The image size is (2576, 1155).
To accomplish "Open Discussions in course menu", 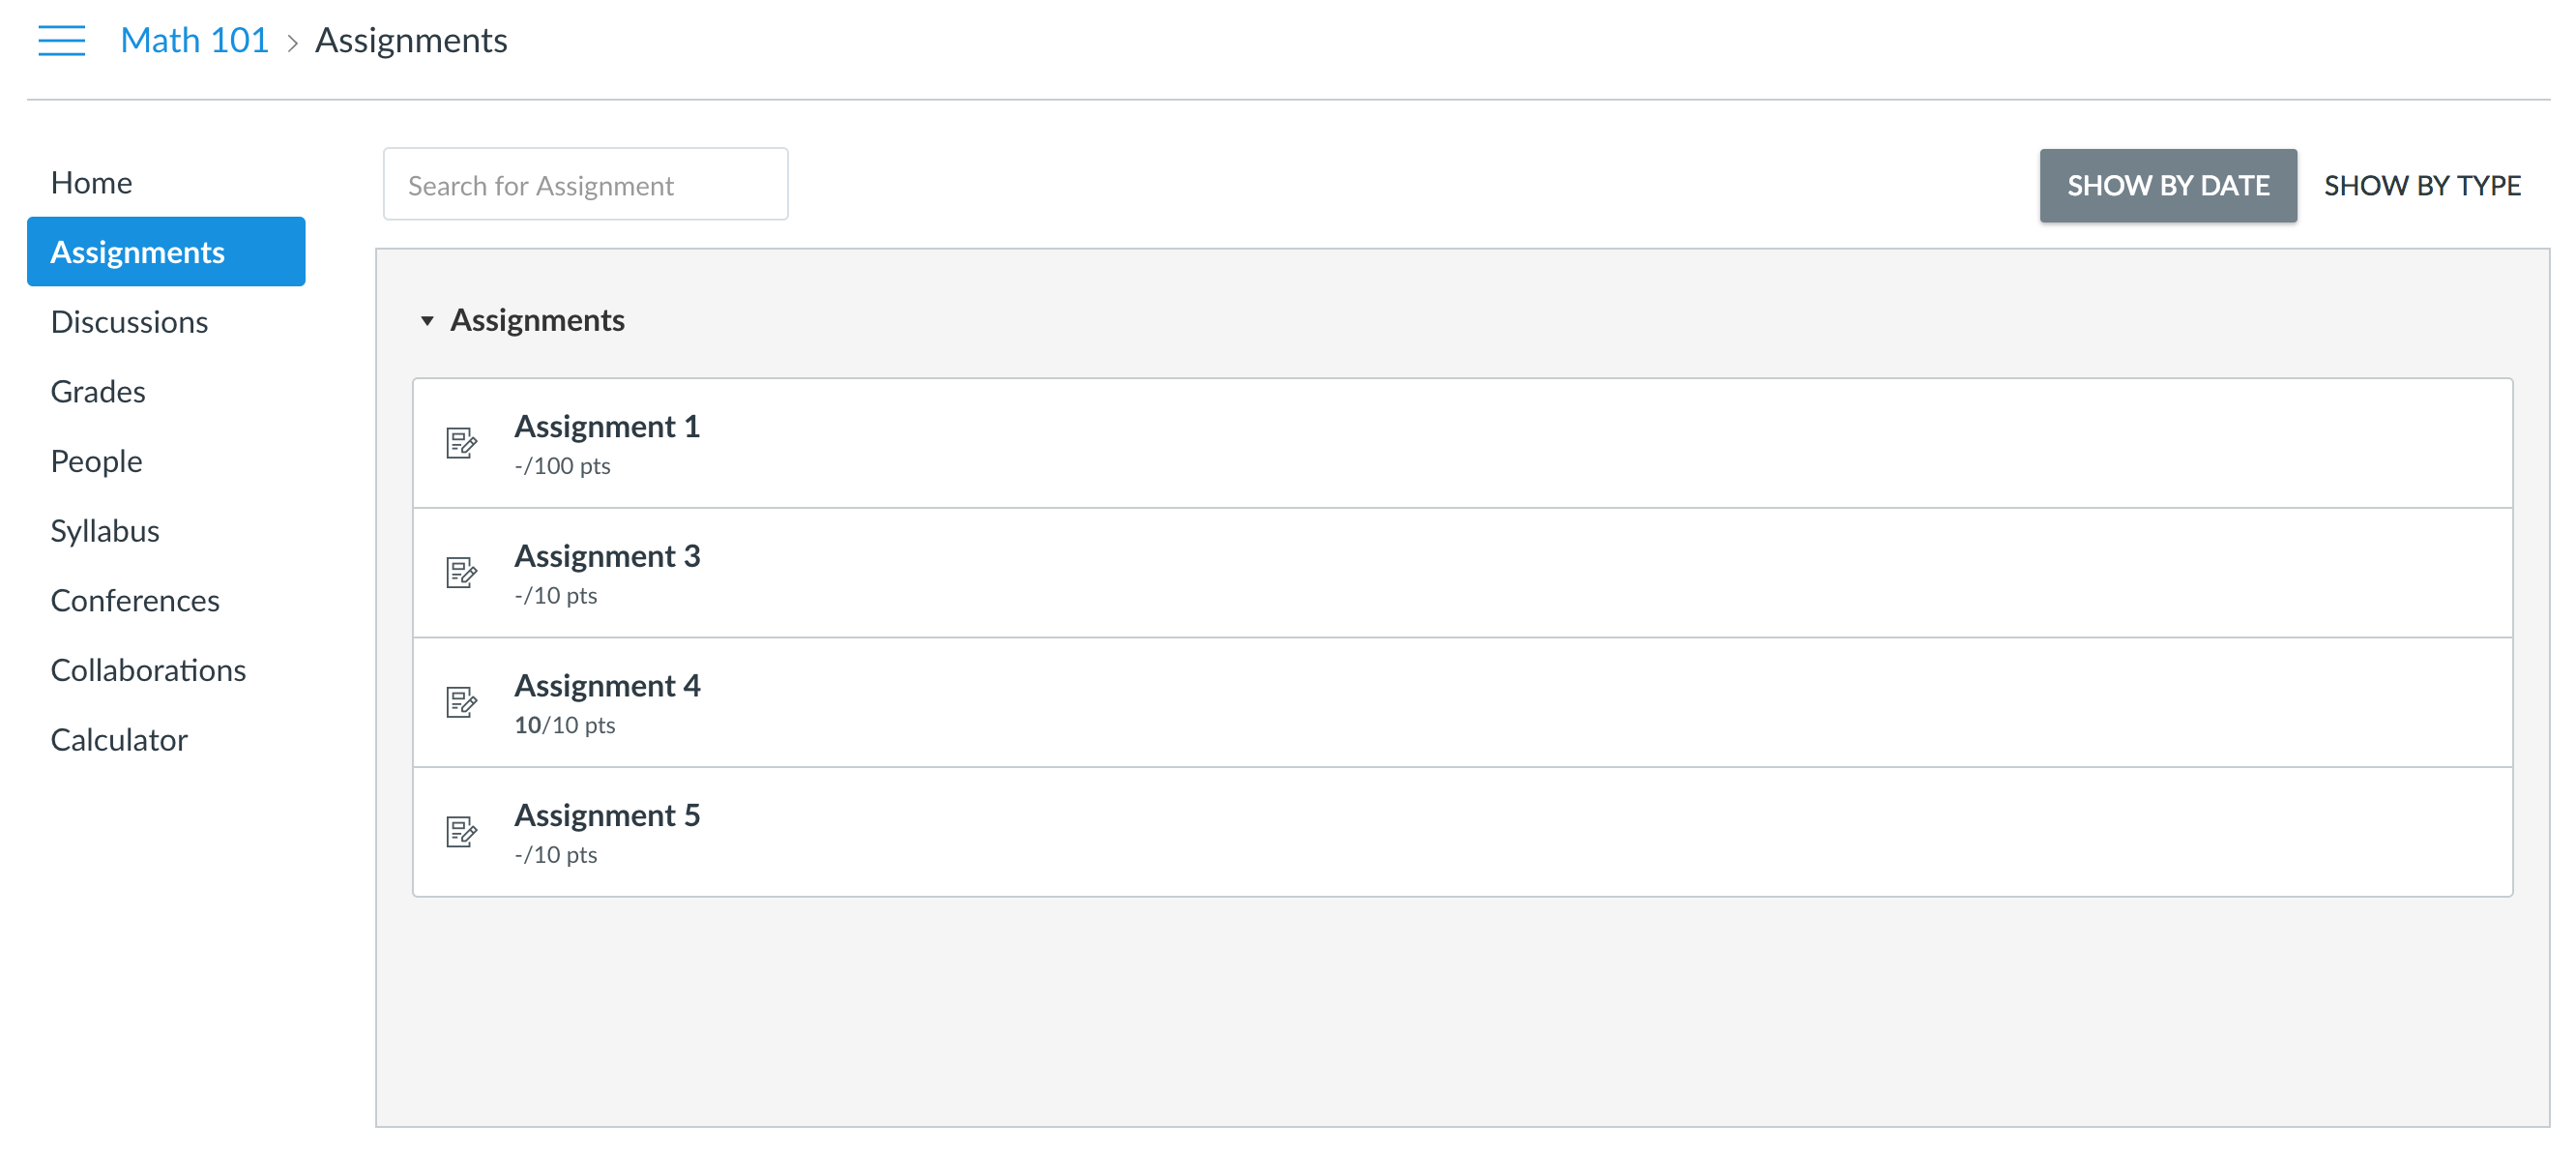I will pos(129,321).
